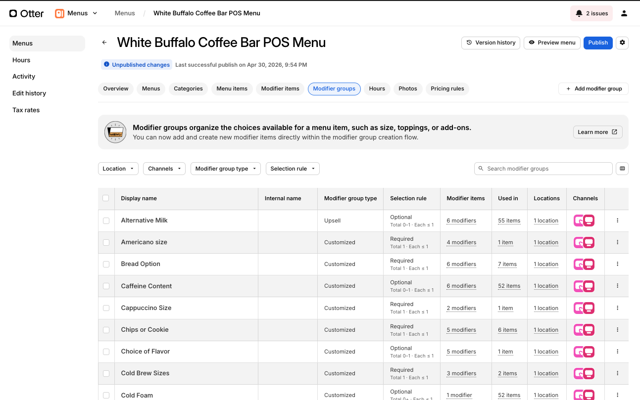
Task: Focus the Search modifier groups field
Action: point(543,169)
